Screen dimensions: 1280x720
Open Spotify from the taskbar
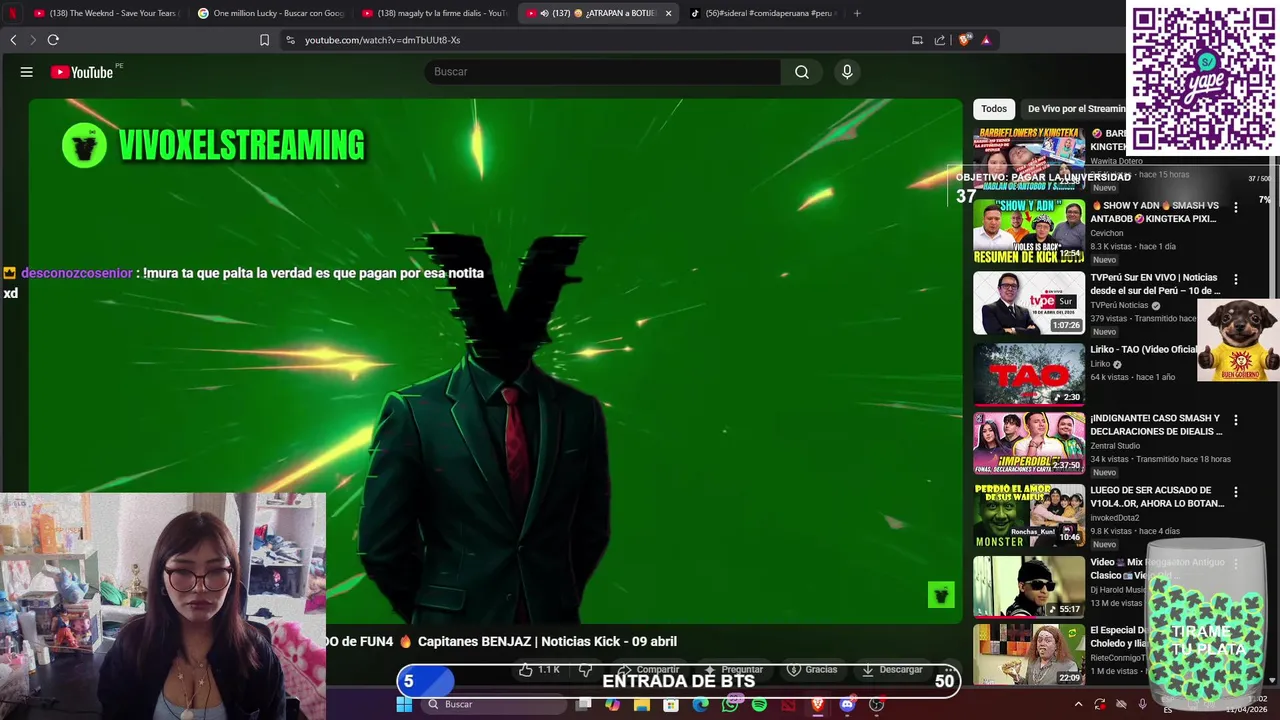759,704
